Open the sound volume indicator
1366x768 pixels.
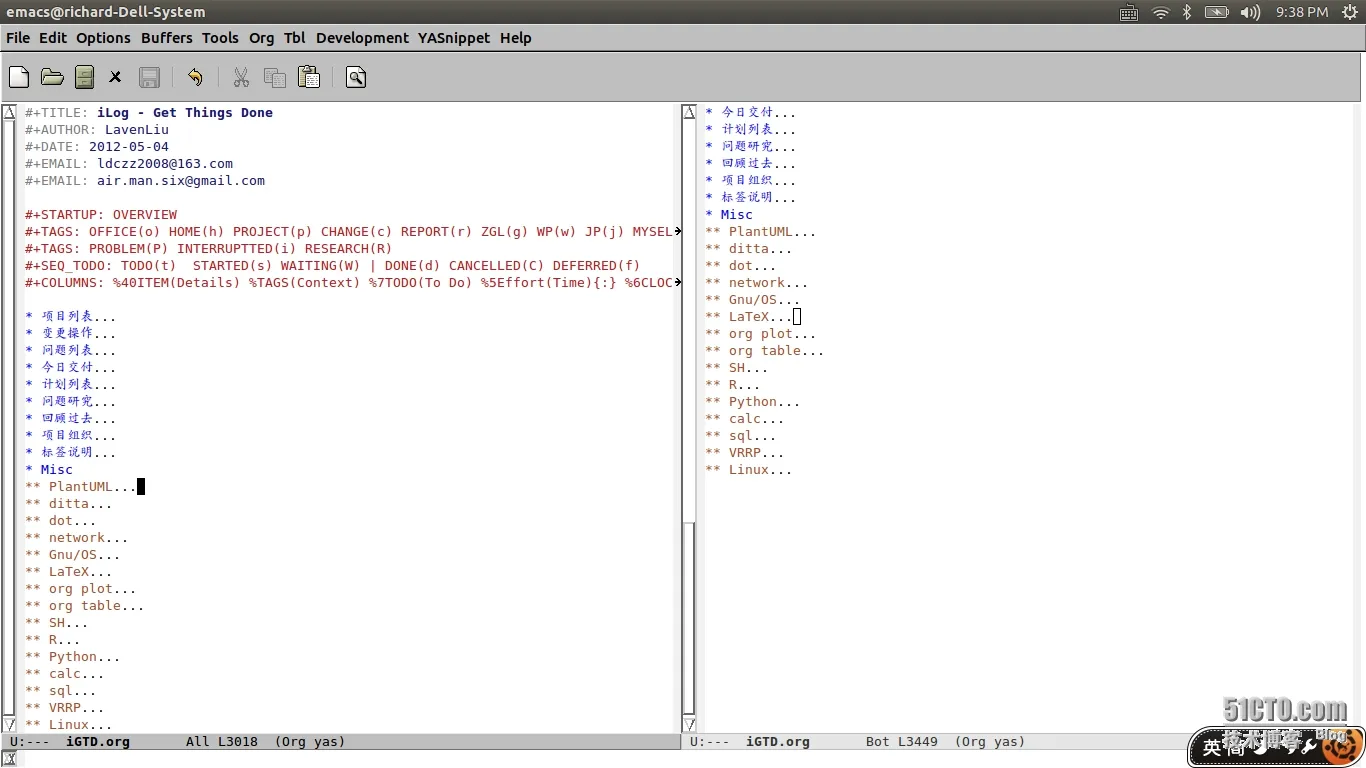[1250, 12]
